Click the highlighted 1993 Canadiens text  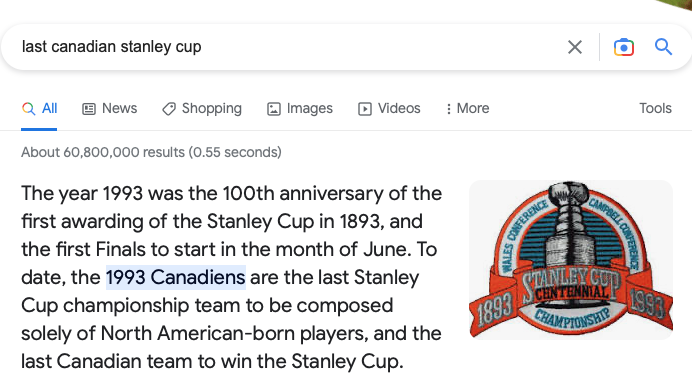click(176, 277)
